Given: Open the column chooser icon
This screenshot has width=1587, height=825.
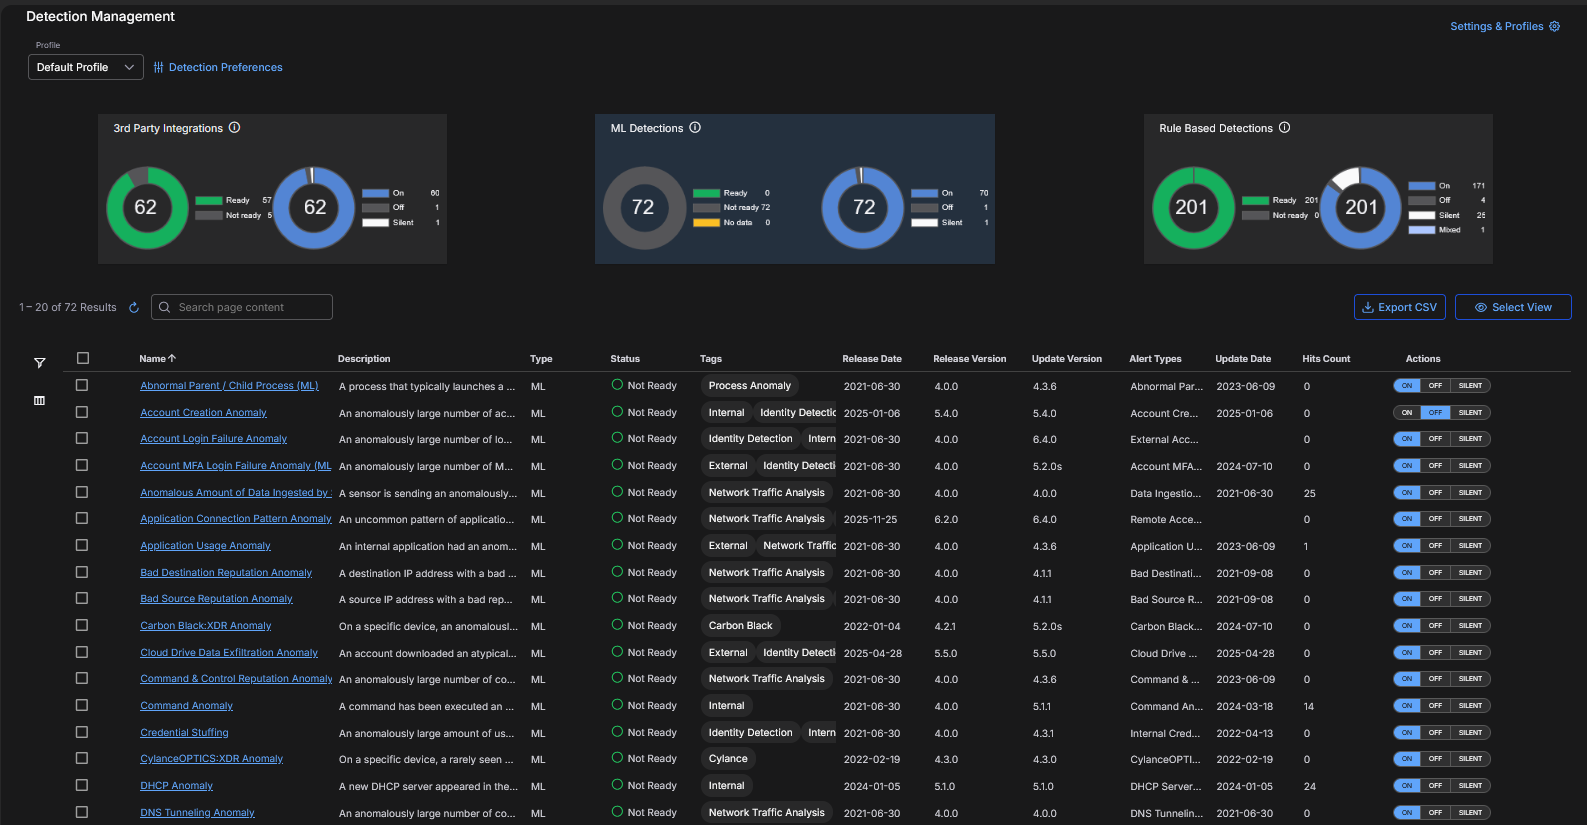Looking at the screenshot, I should [x=39, y=401].
